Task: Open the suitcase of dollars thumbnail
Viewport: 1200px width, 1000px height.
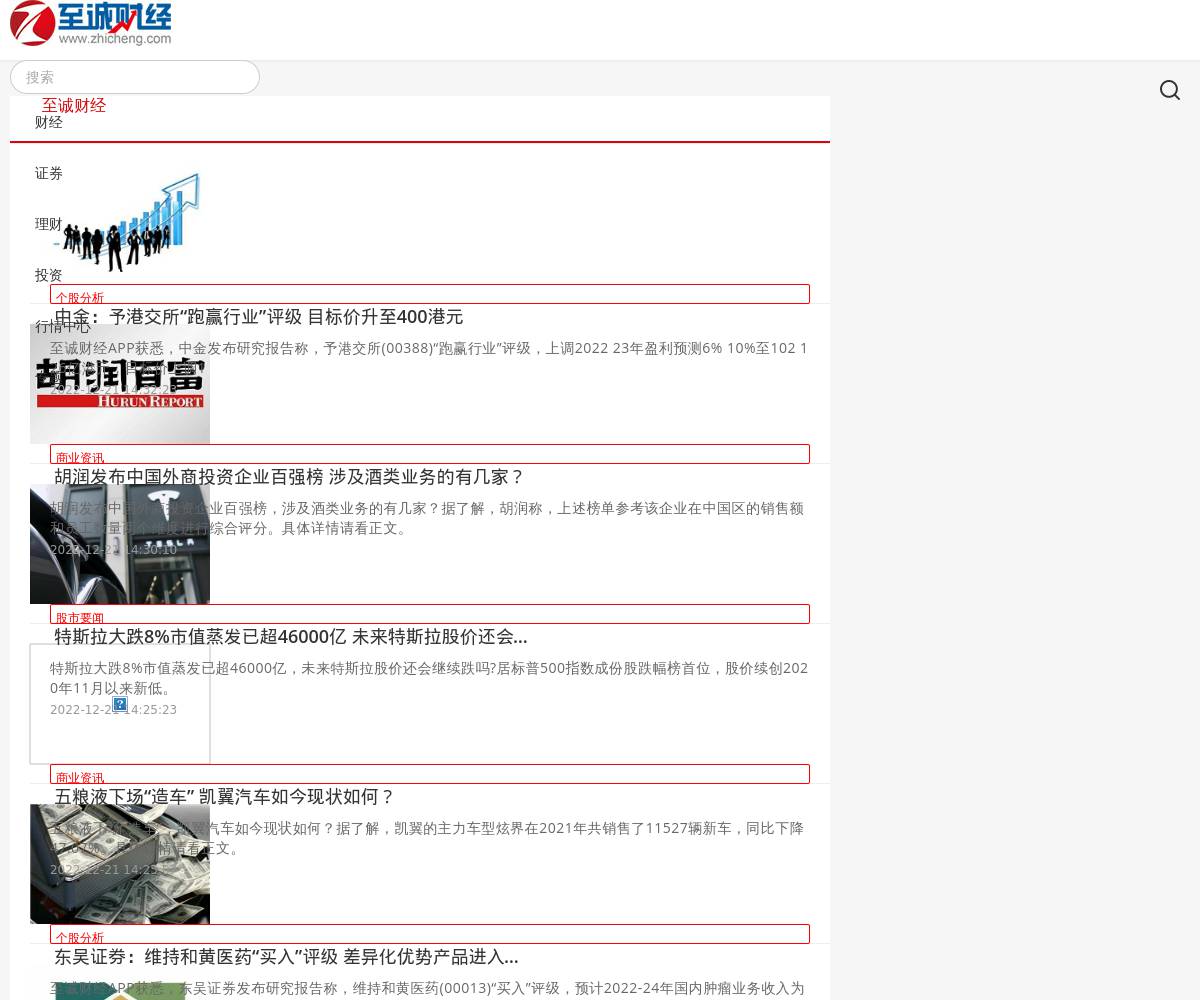Action: point(120,864)
